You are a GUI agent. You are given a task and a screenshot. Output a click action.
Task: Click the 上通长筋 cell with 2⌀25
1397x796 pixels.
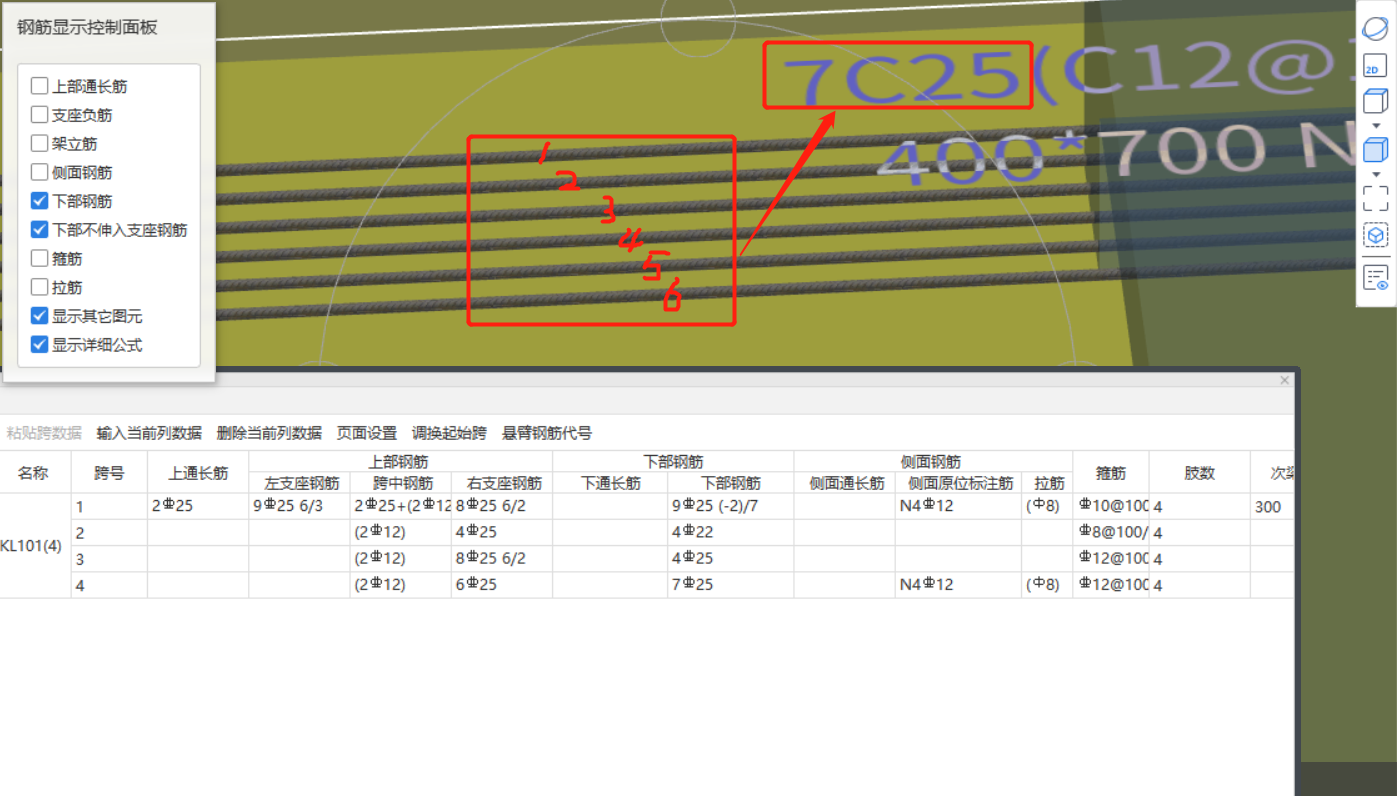[198, 507]
